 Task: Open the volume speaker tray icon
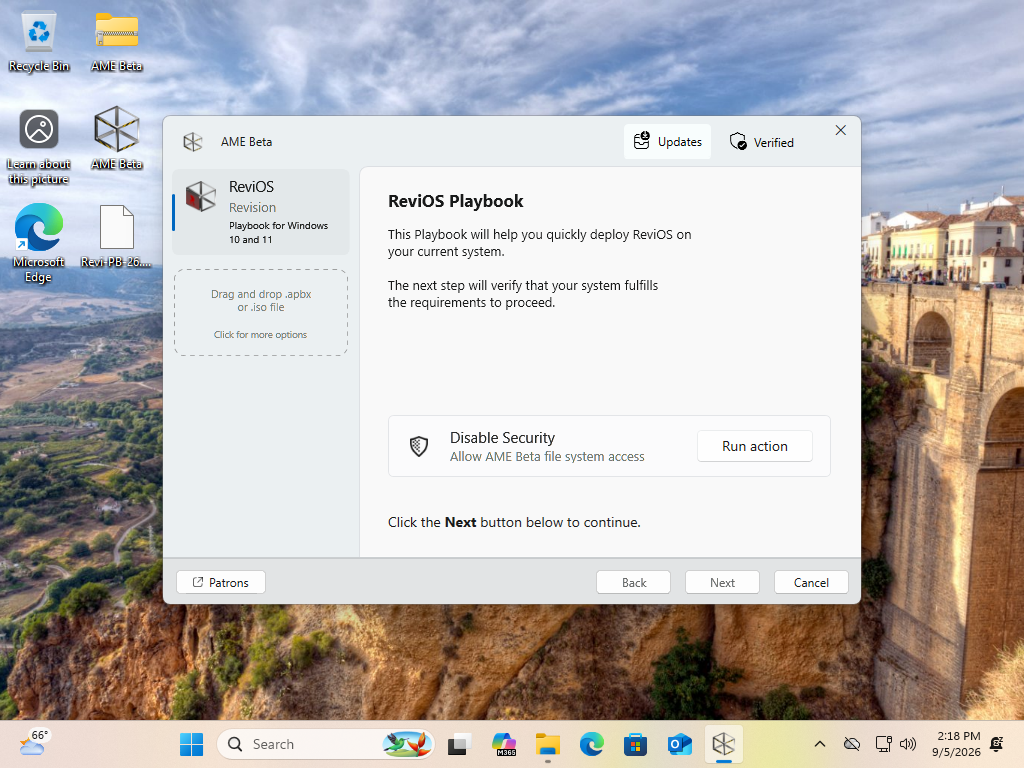pyautogui.click(x=908, y=744)
